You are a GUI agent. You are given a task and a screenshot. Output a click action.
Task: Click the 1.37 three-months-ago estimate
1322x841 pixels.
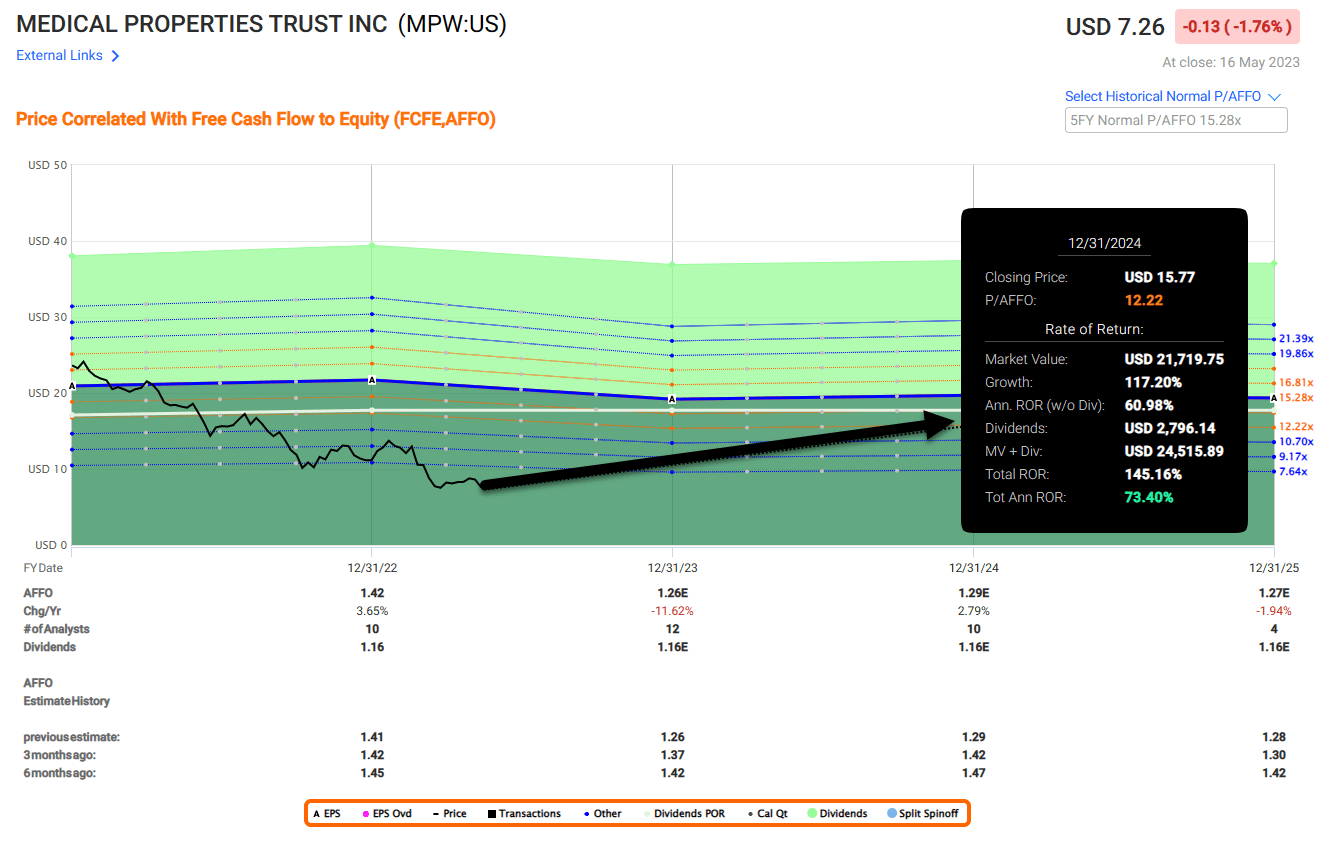(673, 755)
